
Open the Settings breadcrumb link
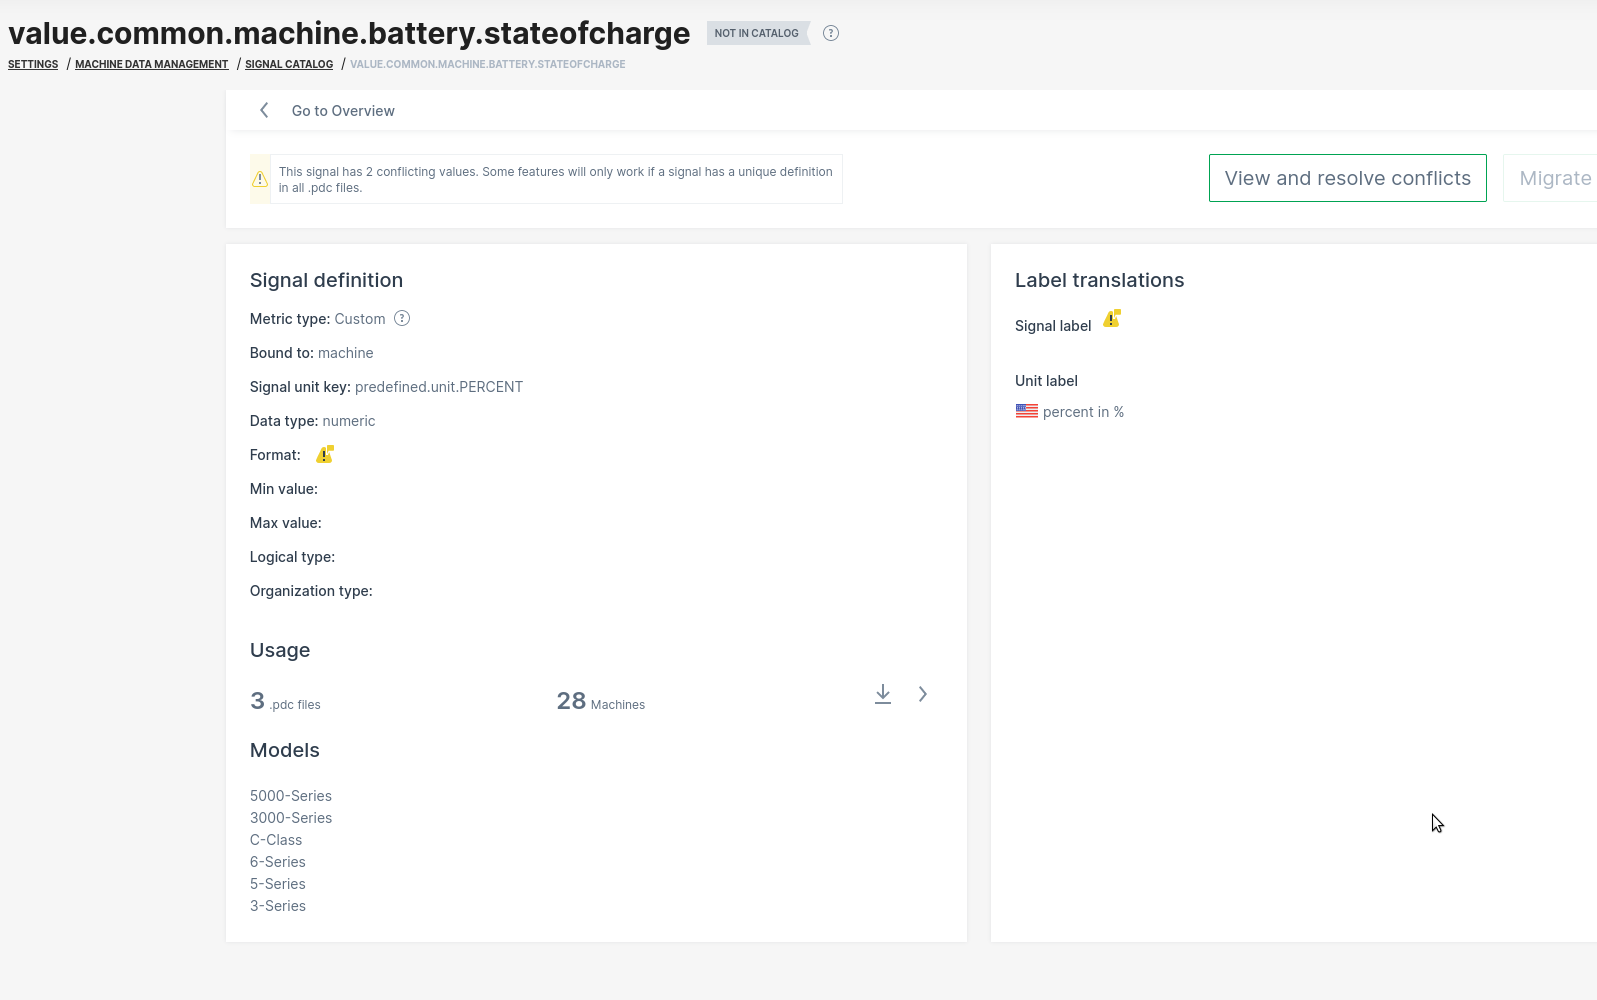pyautogui.click(x=33, y=64)
